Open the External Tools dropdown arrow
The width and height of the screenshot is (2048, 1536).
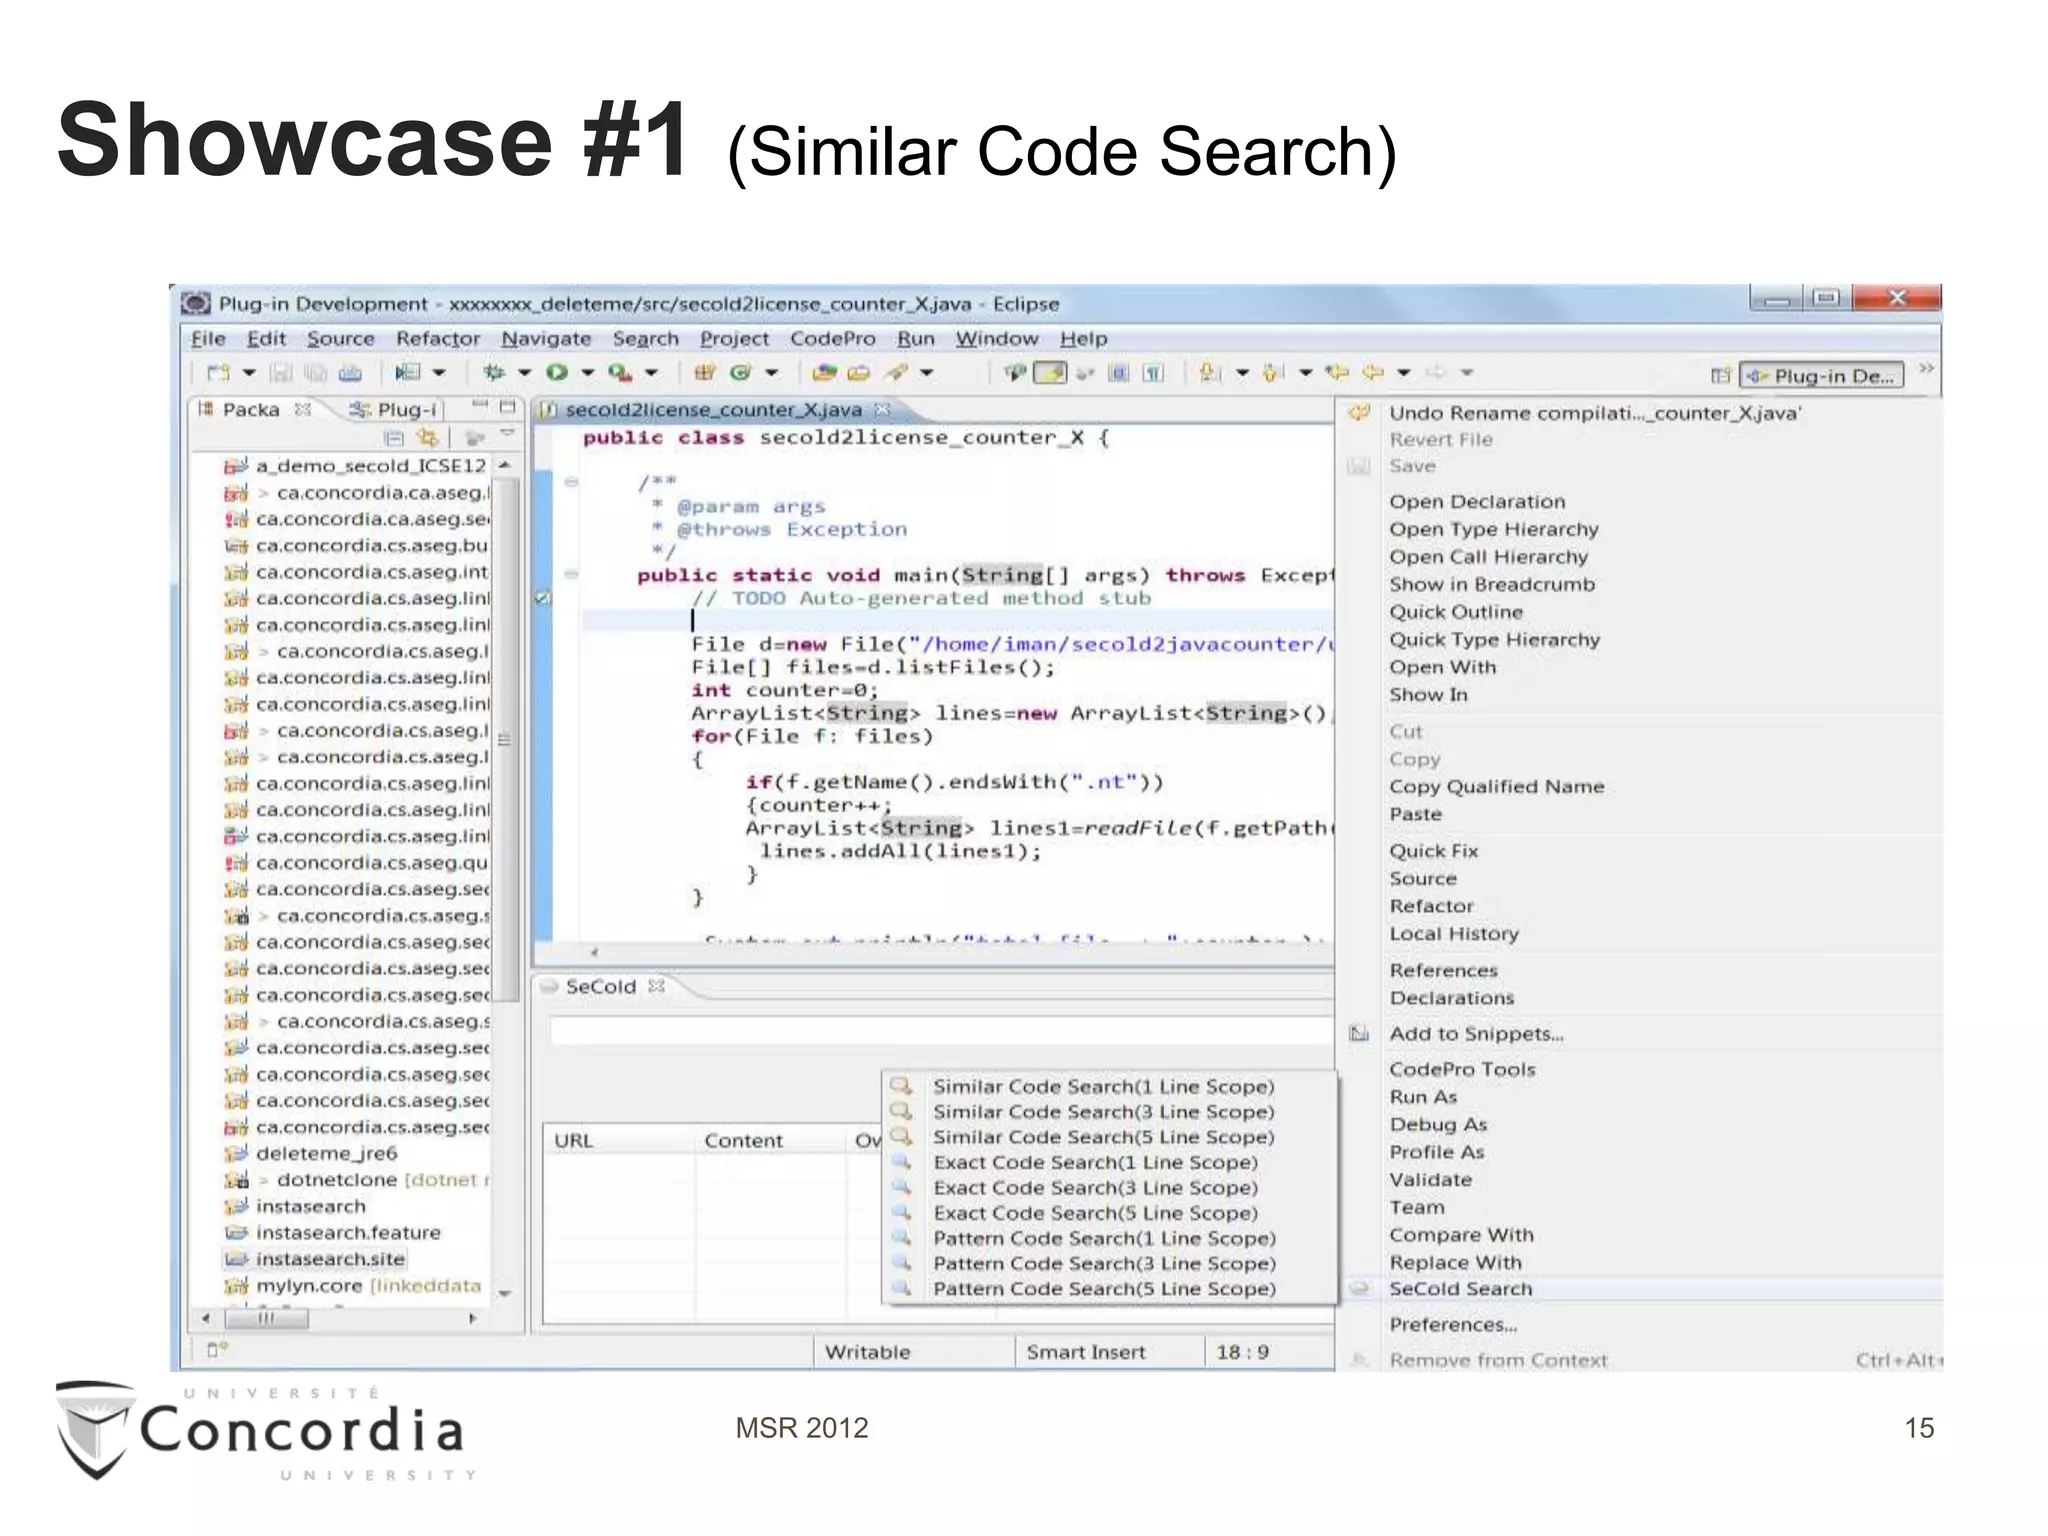point(651,373)
